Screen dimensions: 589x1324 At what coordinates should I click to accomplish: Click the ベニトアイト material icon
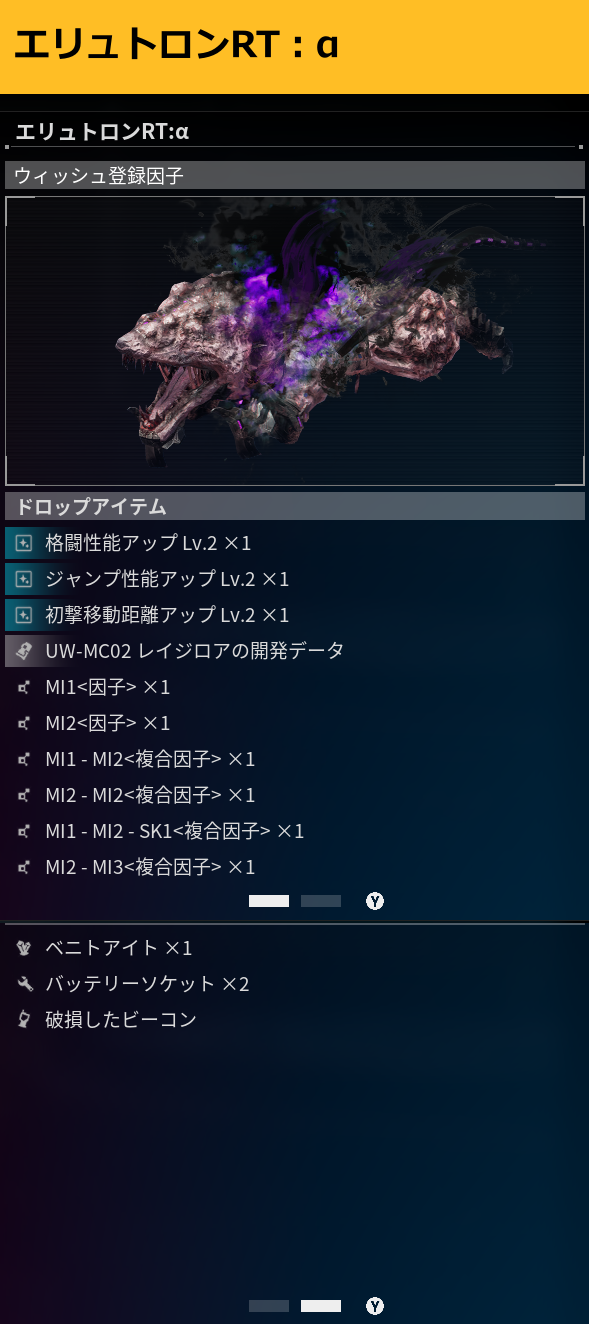[24, 947]
